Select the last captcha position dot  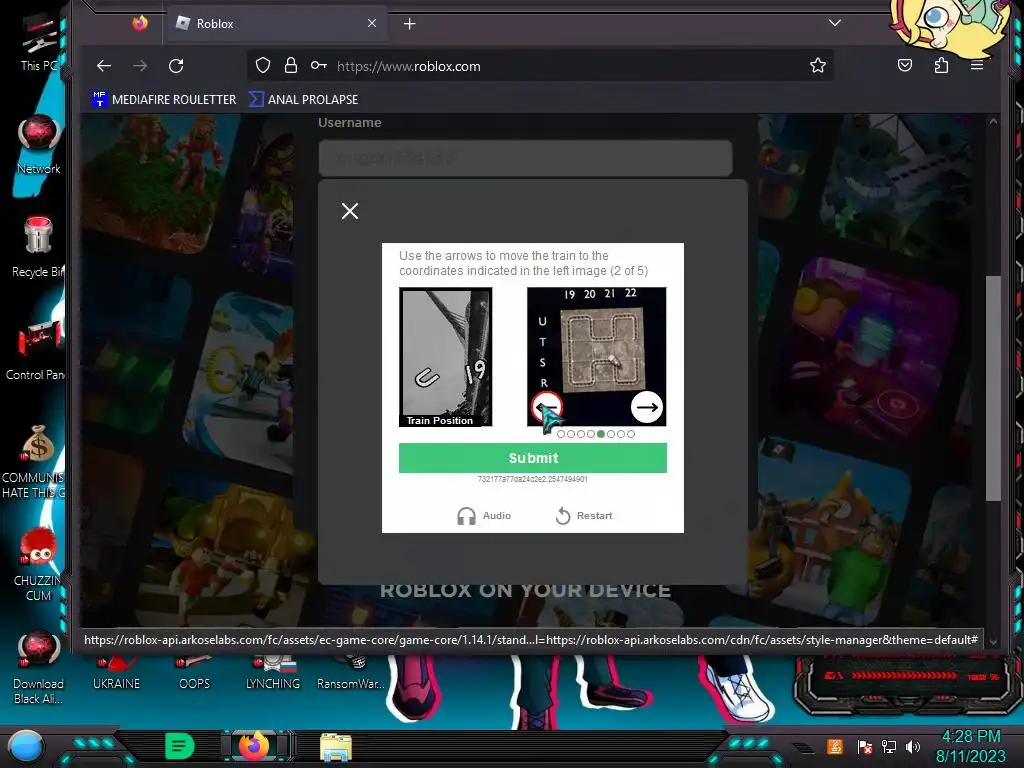[631, 434]
